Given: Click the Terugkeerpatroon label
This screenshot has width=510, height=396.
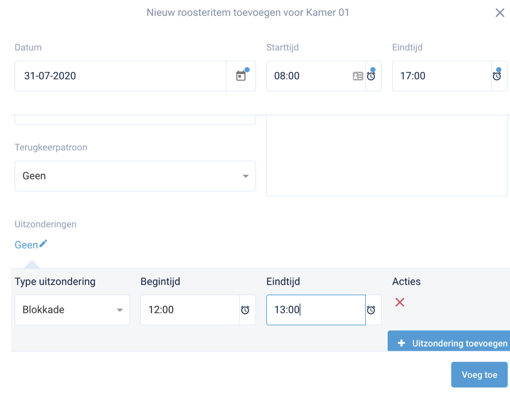Looking at the screenshot, I should coord(51,147).
